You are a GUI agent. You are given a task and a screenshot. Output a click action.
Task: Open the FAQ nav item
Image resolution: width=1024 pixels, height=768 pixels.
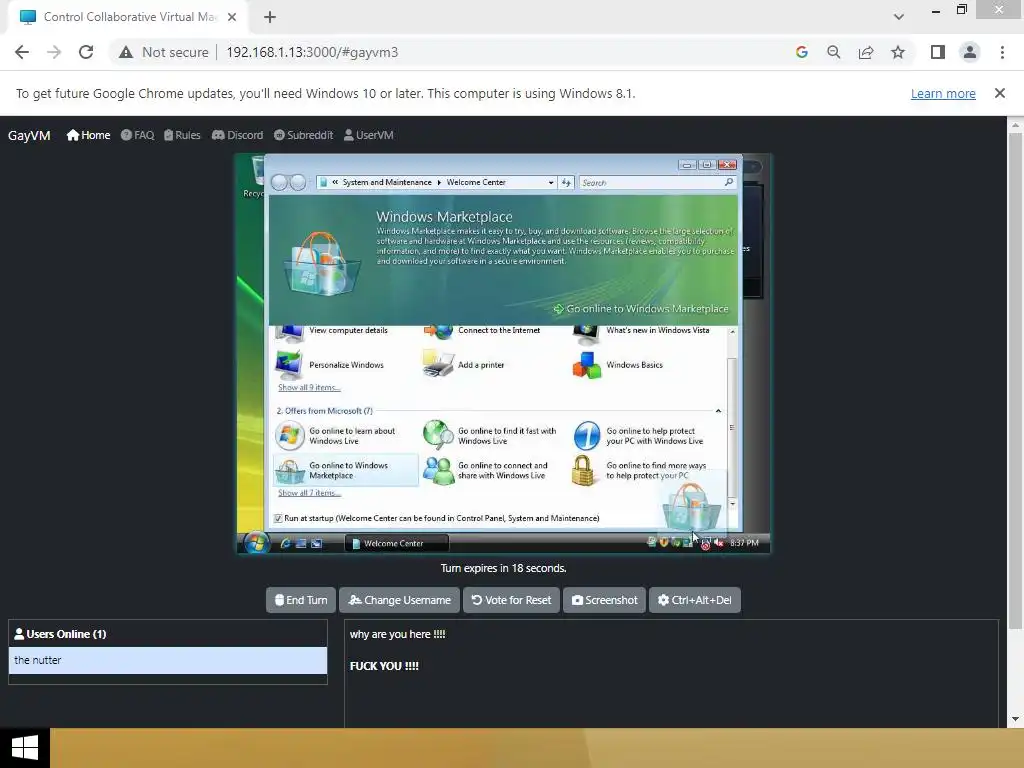coord(137,135)
